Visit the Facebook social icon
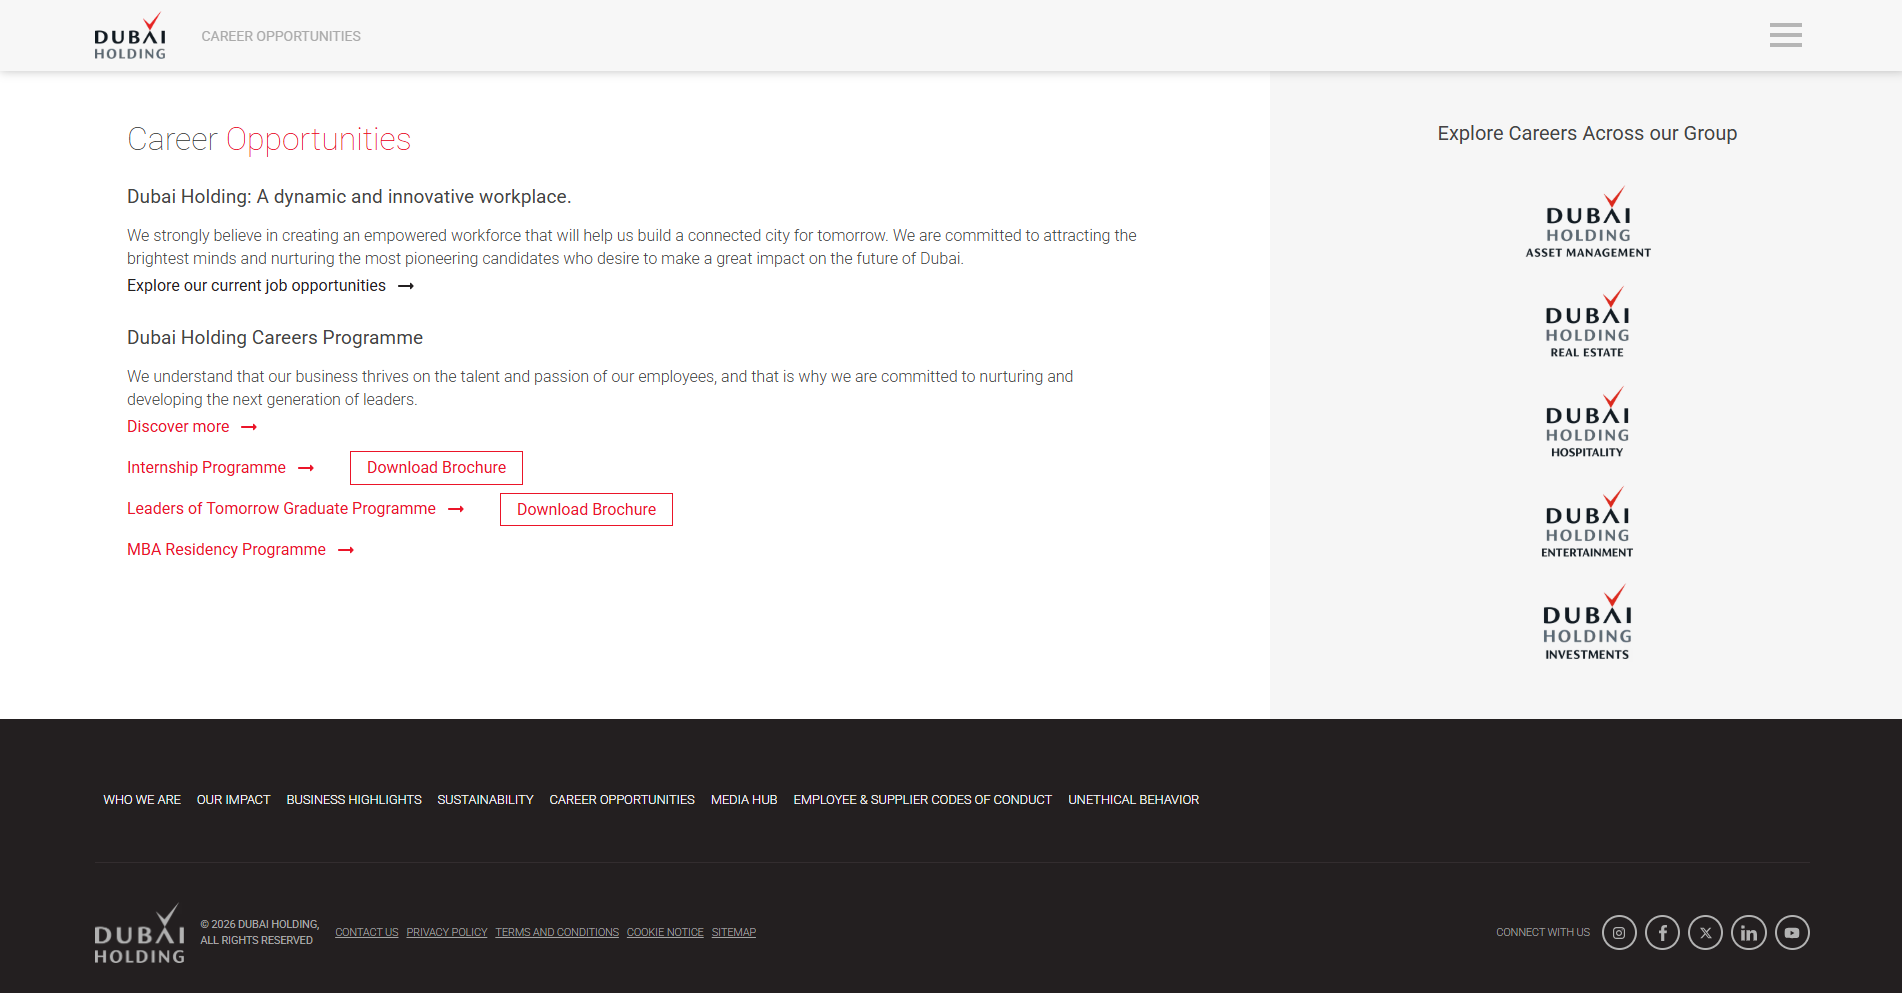 coord(1662,932)
